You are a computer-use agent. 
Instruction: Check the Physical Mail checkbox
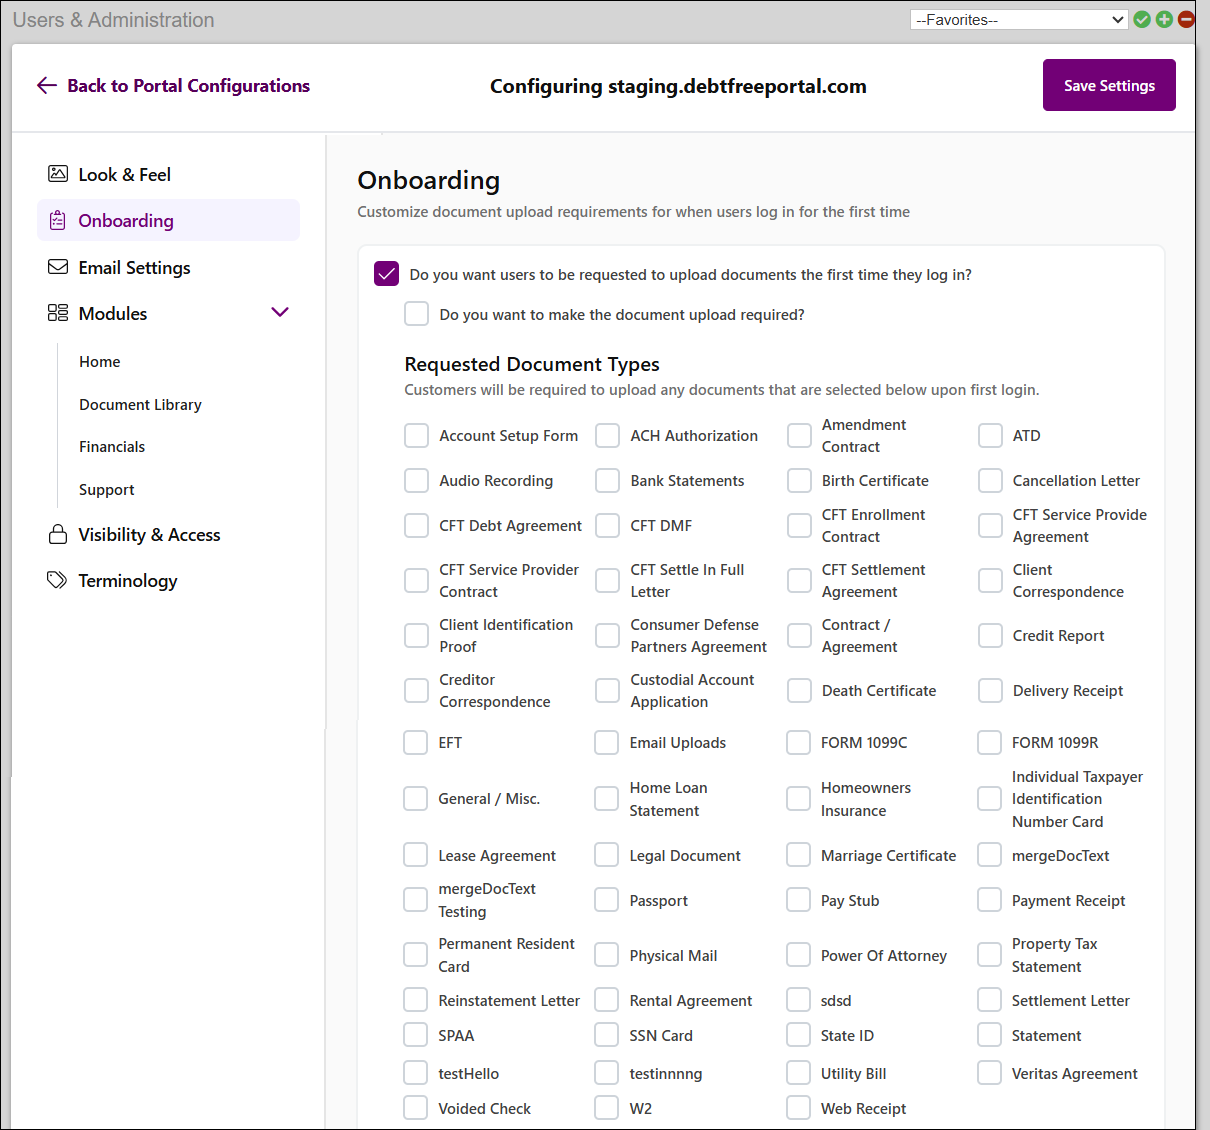[x=607, y=956]
